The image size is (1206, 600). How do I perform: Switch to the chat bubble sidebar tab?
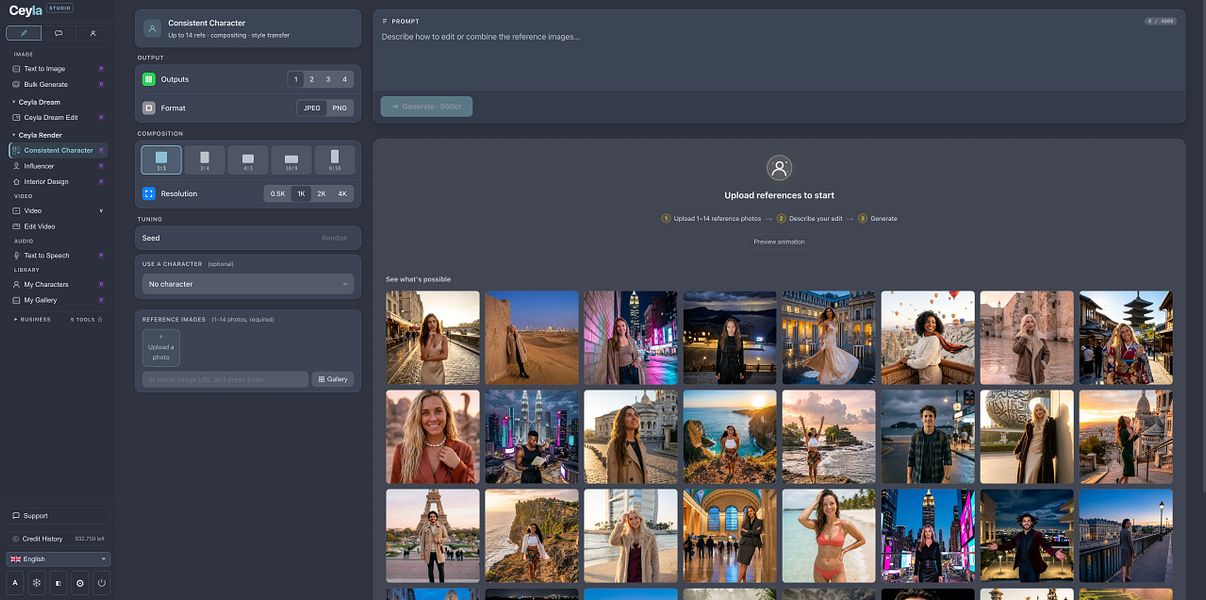click(59, 33)
